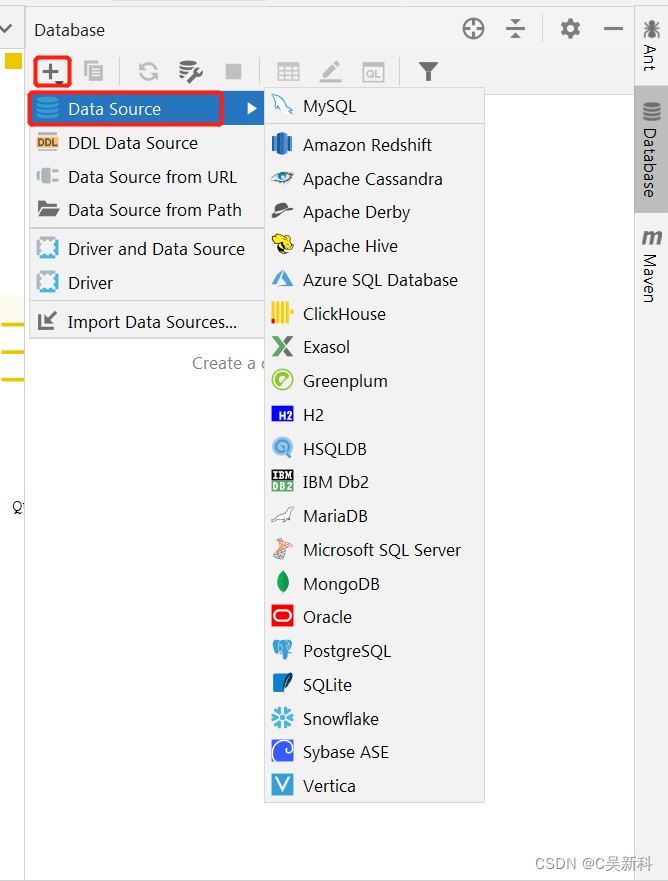Click the crosshair locate icon in Database header

click(473, 29)
